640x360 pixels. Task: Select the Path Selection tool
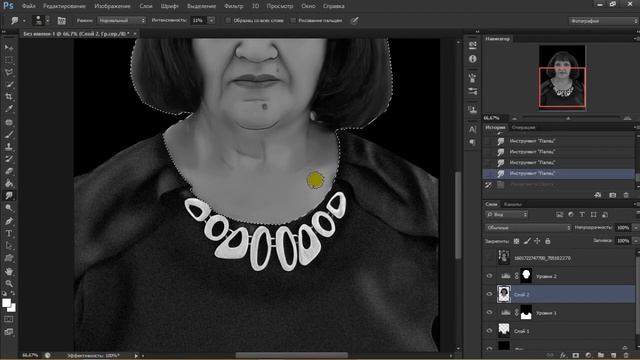click(x=9, y=246)
